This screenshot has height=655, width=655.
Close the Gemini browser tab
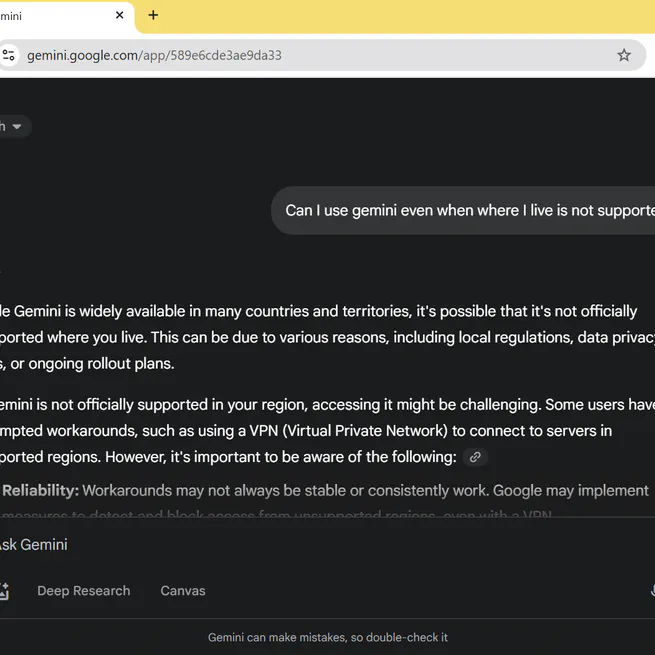(x=119, y=15)
